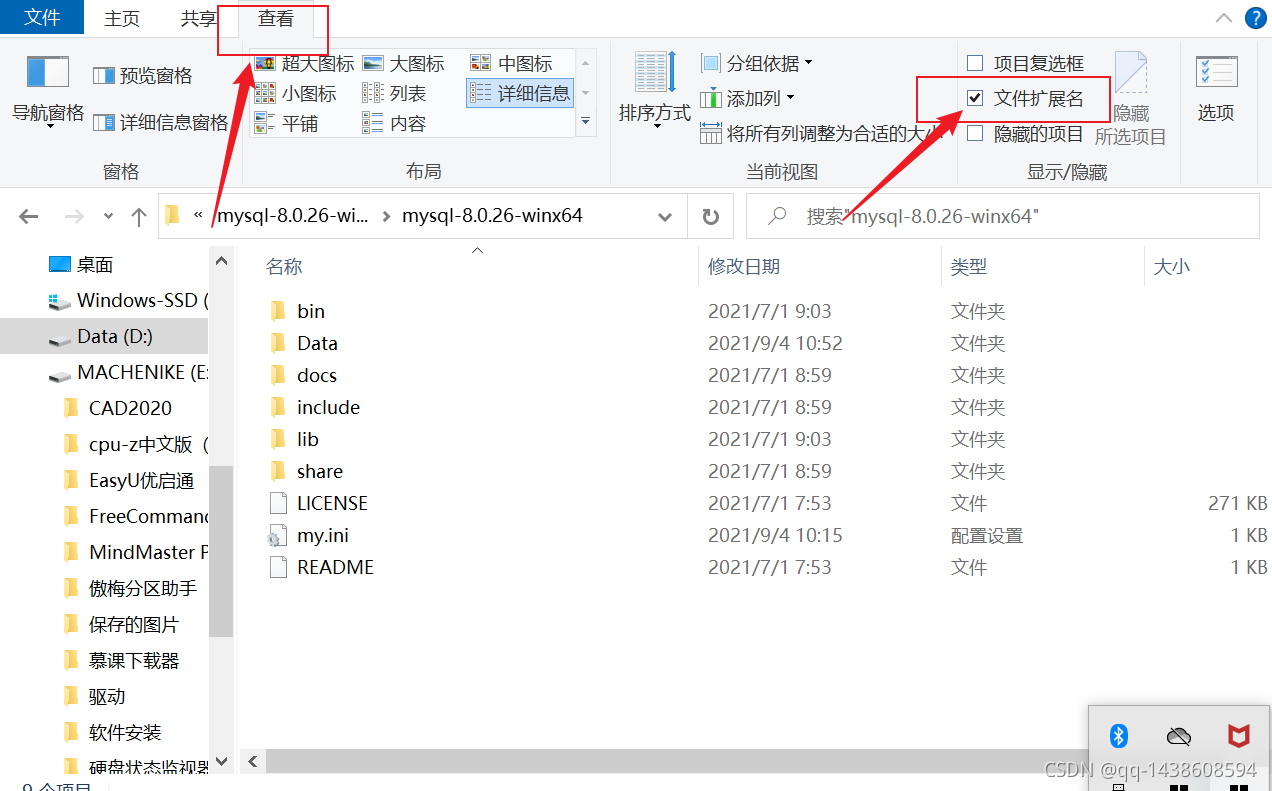
Task: Select Large icons (大图标) layout
Action: coord(404,63)
